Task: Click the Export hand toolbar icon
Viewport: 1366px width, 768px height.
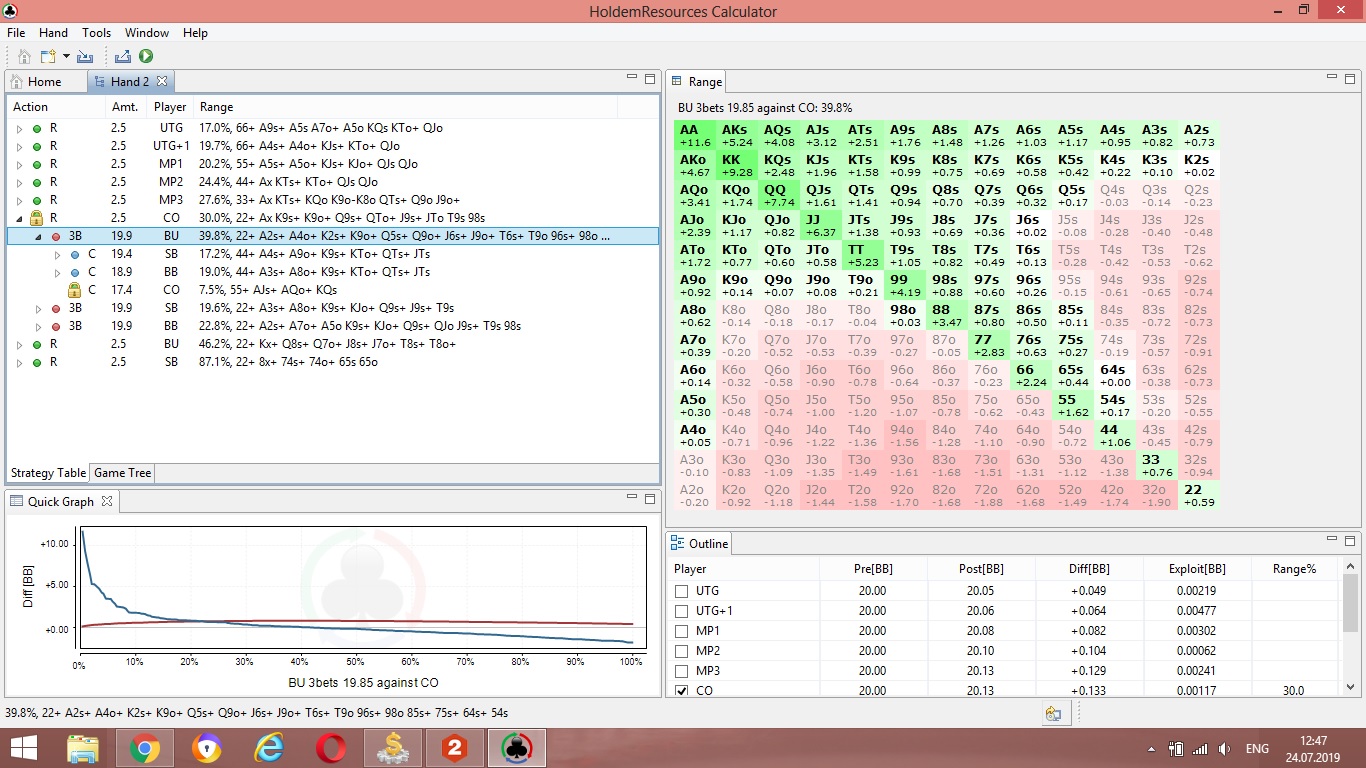Action: [123, 57]
